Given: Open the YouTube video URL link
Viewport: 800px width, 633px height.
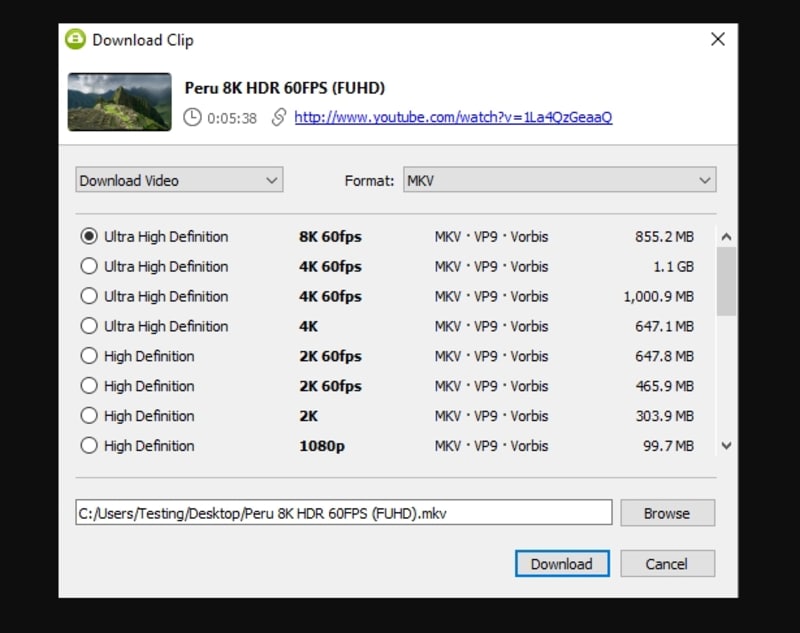Looking at the screenshot, I should pos(453,117).
